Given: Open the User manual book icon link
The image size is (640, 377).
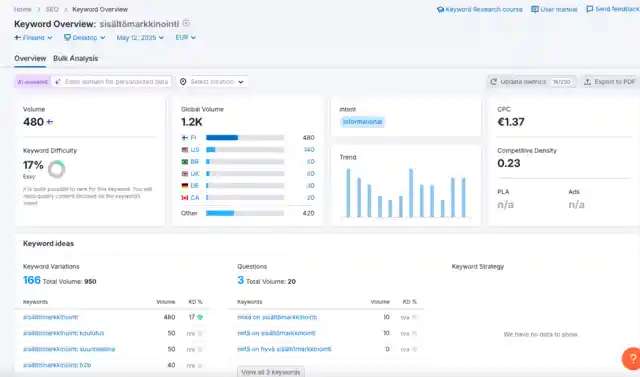Looking at the screenshot, I should (535, 9).
